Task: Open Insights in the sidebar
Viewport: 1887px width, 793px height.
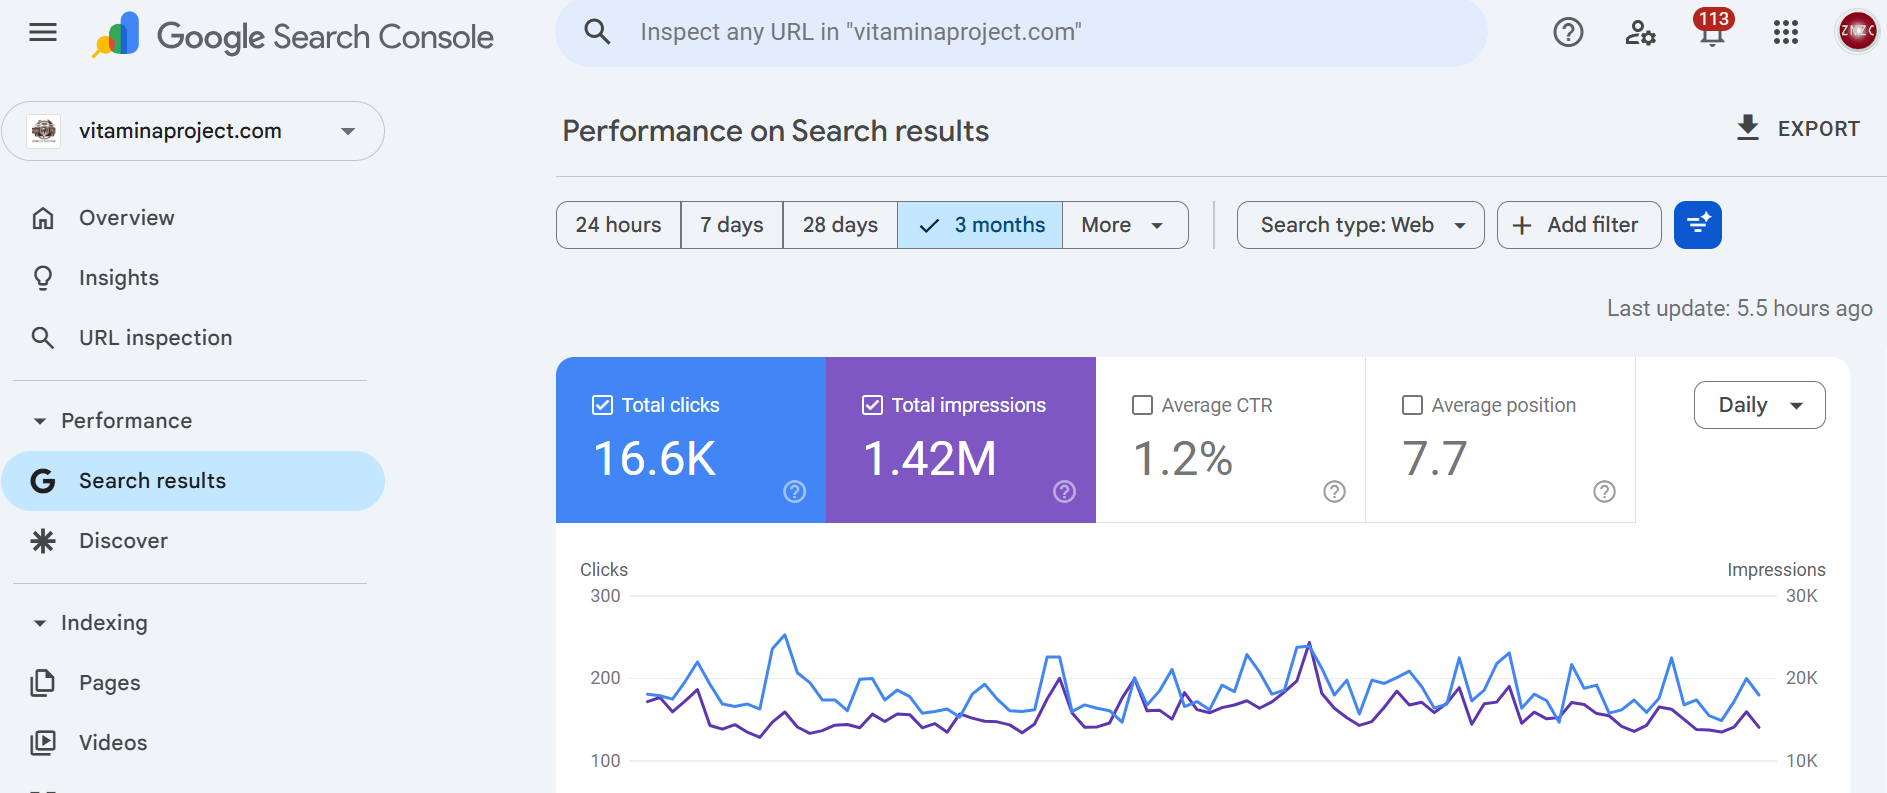Action: point(118,278)
